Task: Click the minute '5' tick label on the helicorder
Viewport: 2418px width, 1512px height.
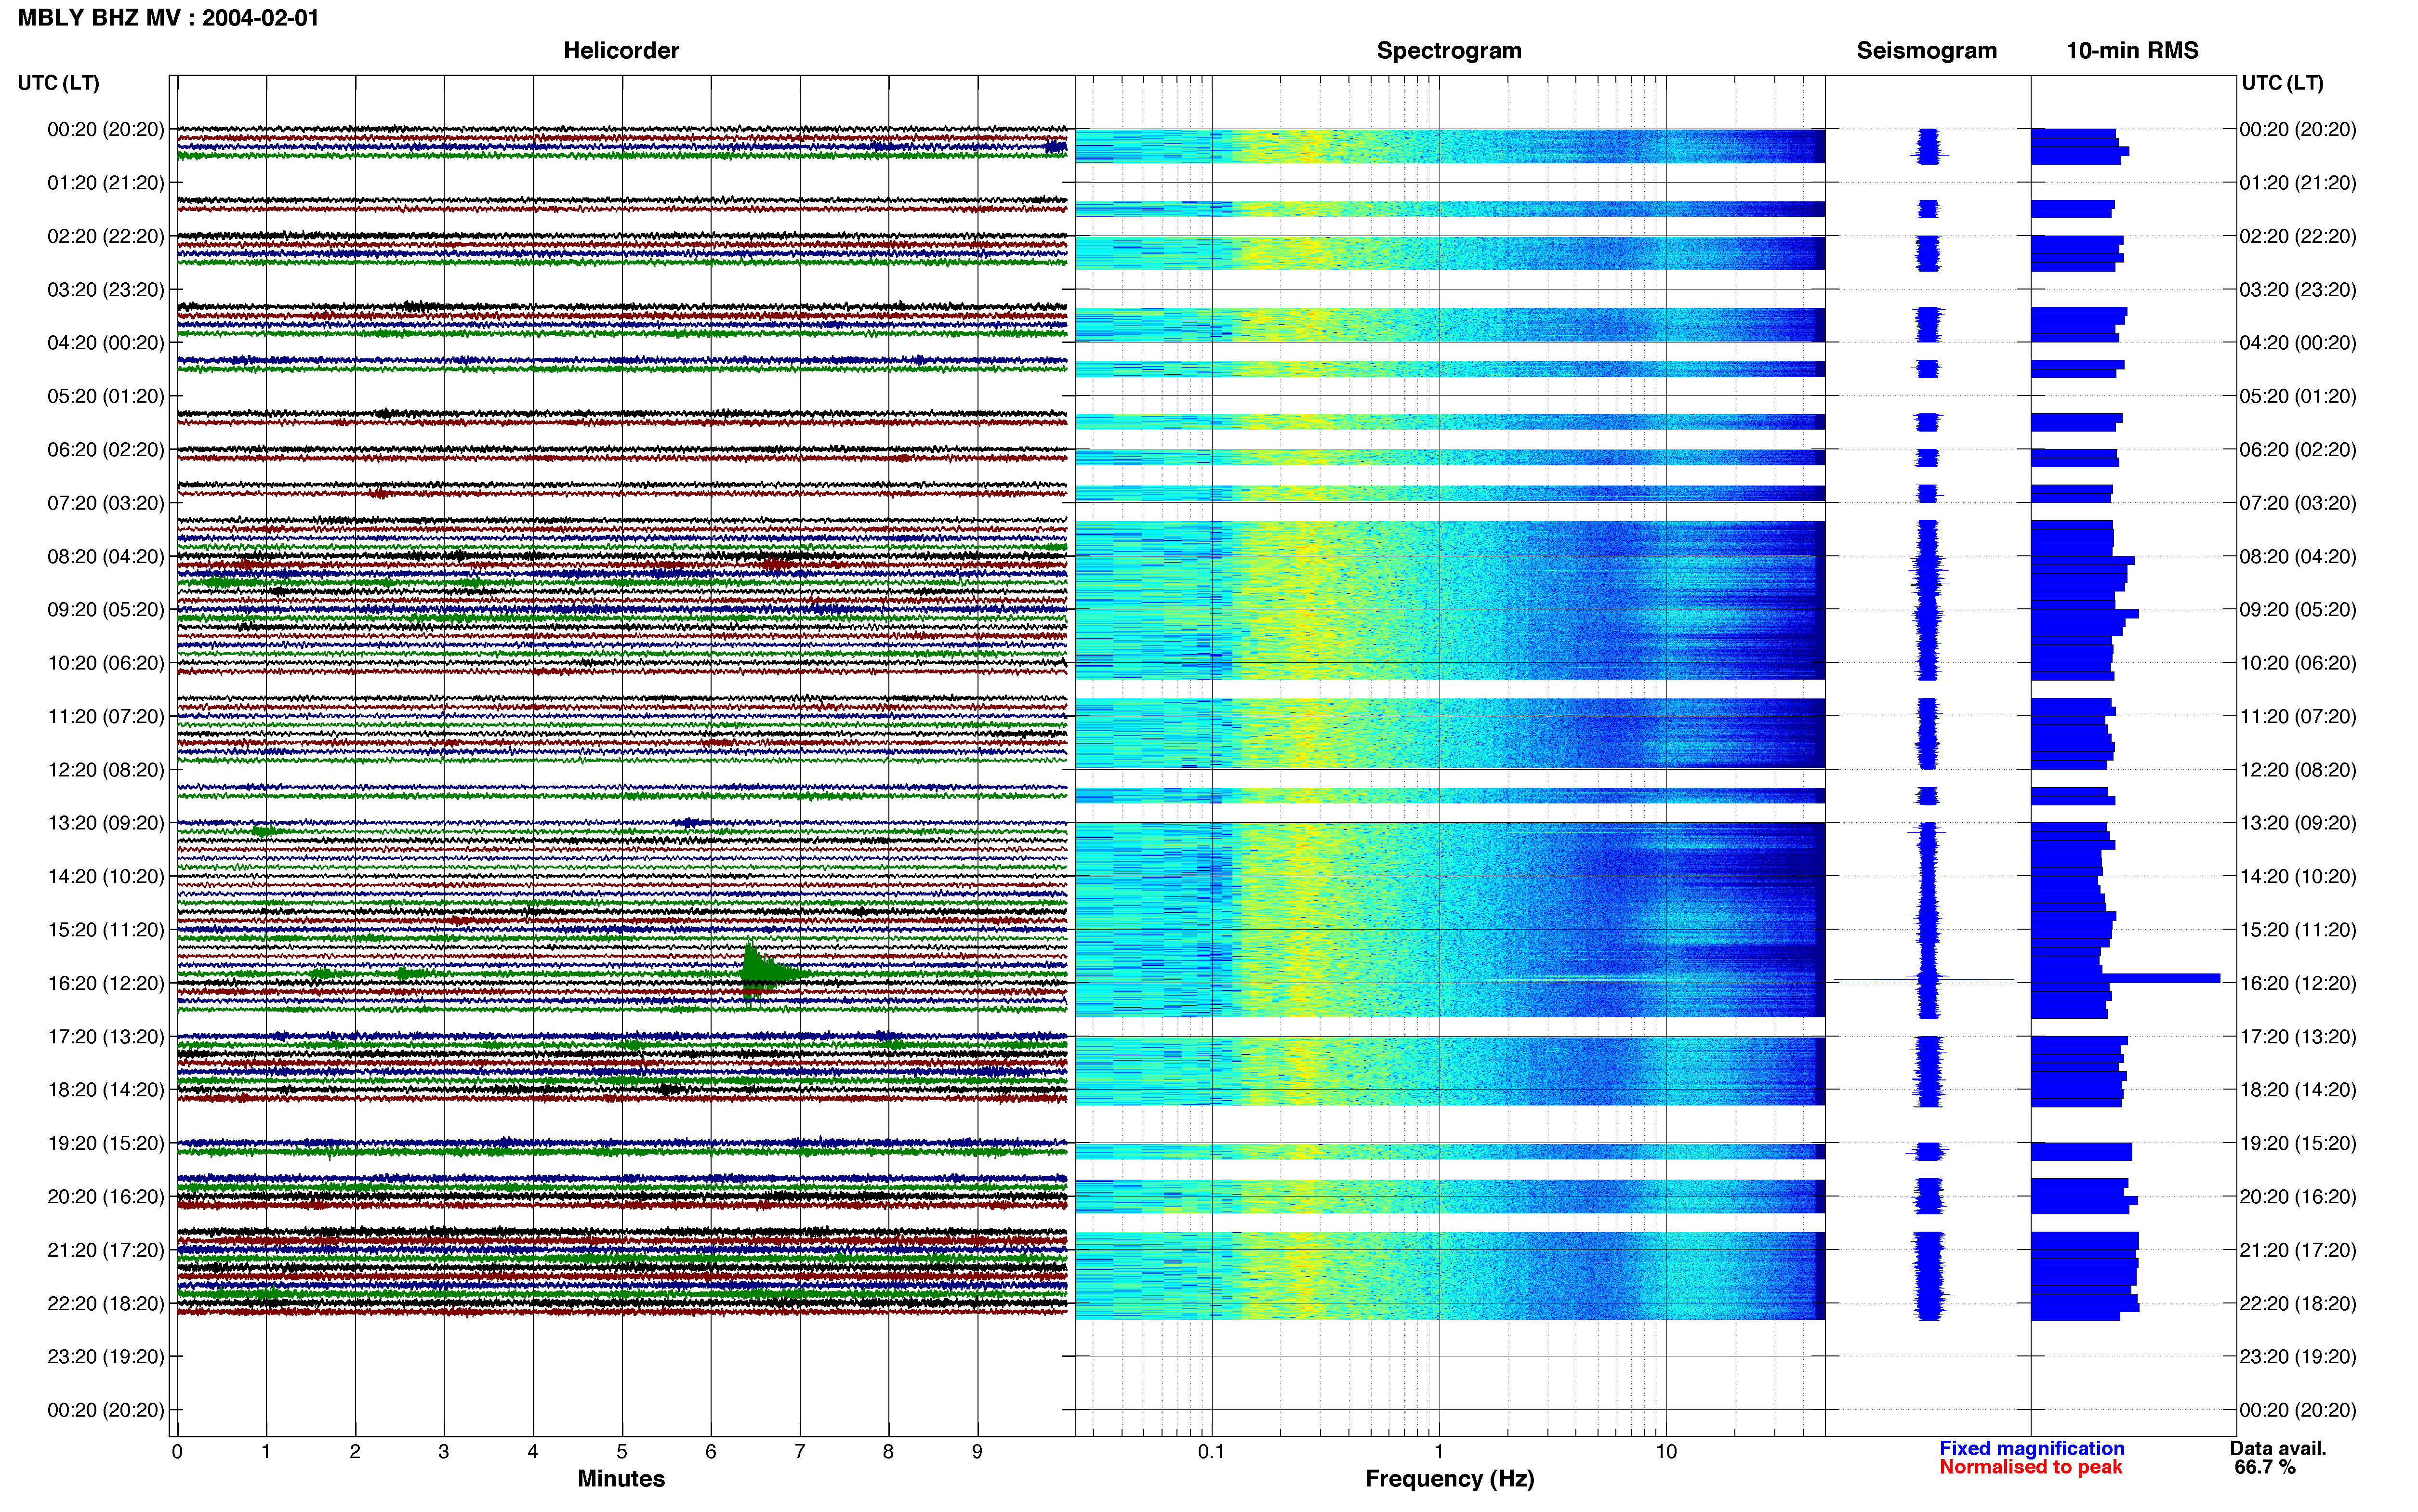Action: coord(622,1452)
